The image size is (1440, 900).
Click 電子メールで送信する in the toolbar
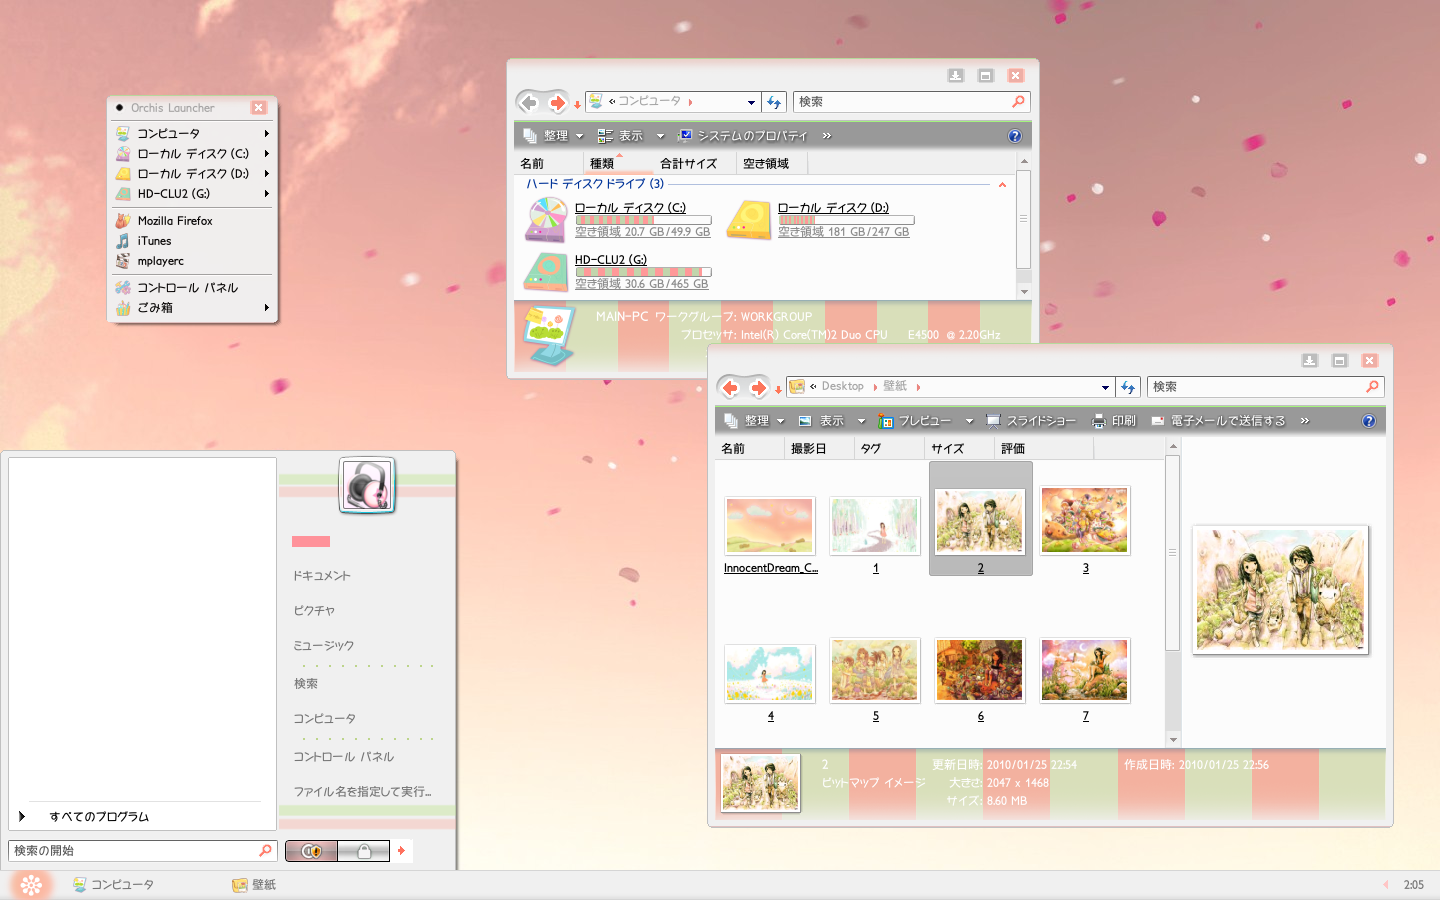coord(1218,421)
